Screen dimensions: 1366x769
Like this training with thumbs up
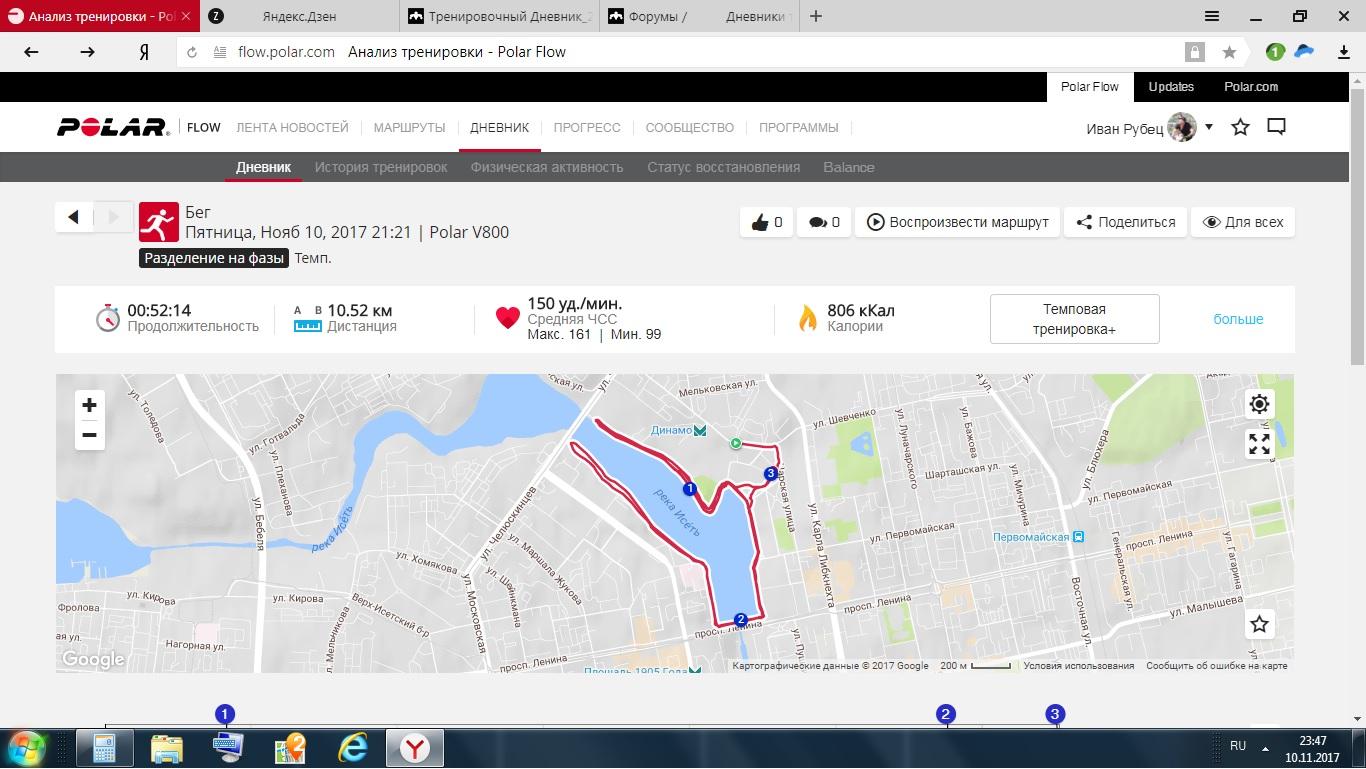pos(766,222)
